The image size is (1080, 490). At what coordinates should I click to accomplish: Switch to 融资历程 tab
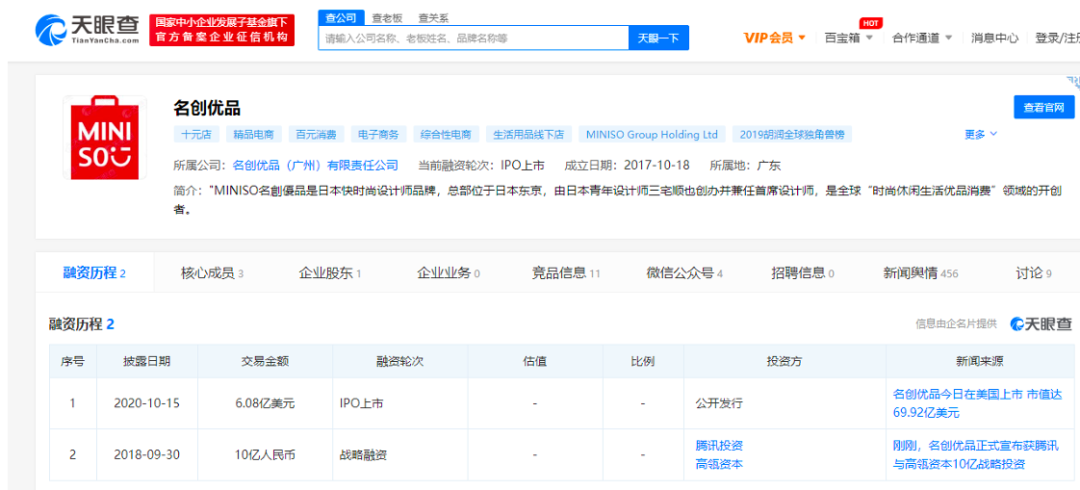point(94,273)
